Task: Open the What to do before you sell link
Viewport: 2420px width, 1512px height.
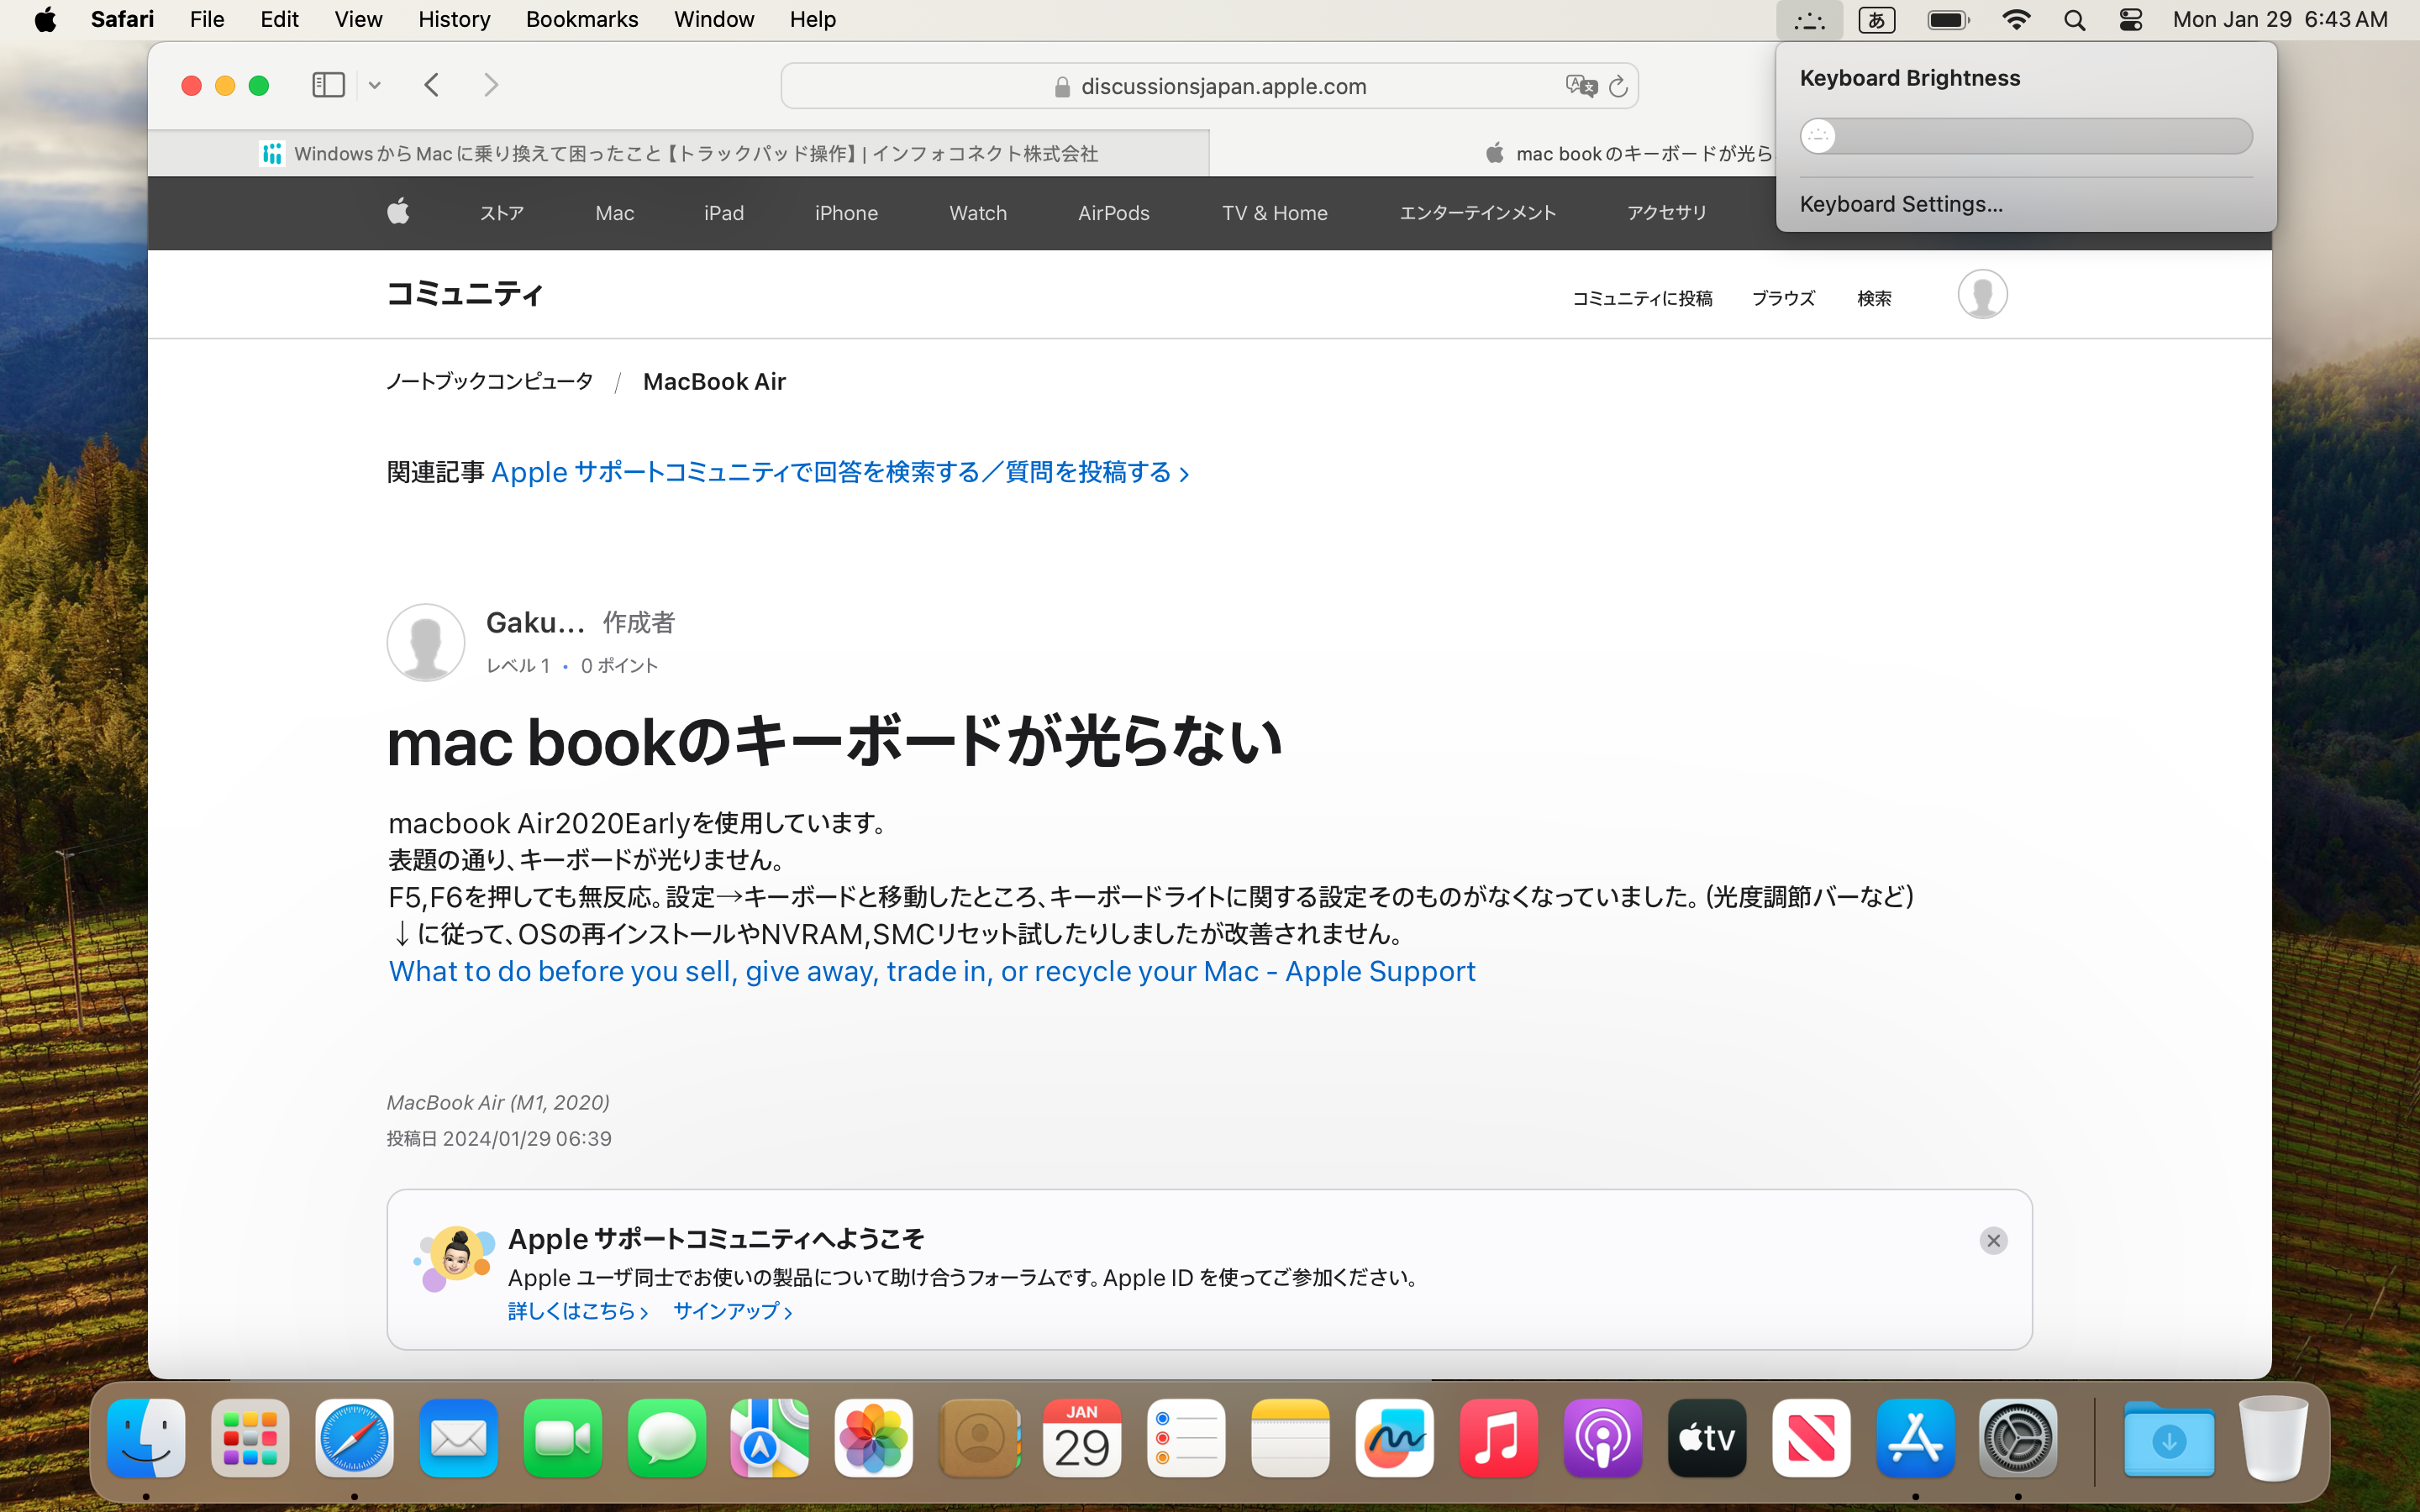Action: click(931, 971)
